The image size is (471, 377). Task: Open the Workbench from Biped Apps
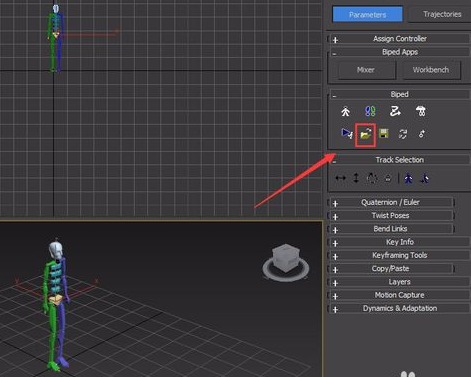[x=431, y=70]
